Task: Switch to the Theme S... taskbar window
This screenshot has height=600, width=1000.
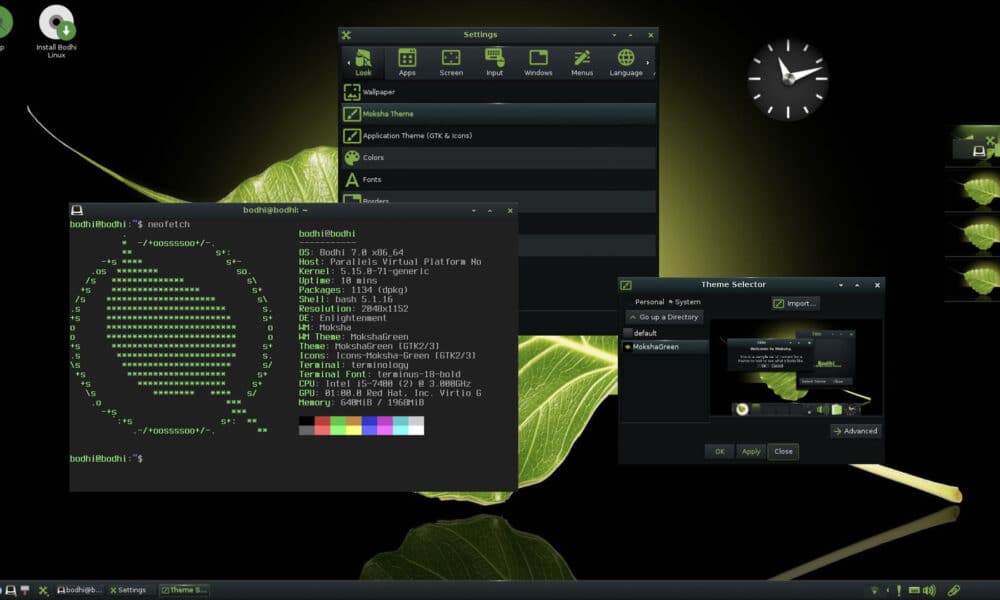Action: coord(184,590)
